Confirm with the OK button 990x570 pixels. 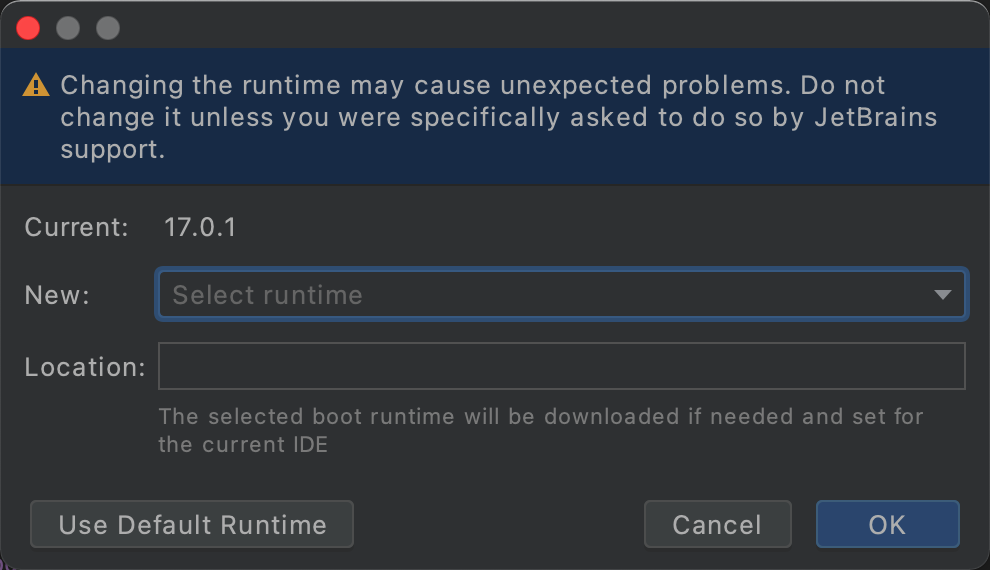[887, 525]
